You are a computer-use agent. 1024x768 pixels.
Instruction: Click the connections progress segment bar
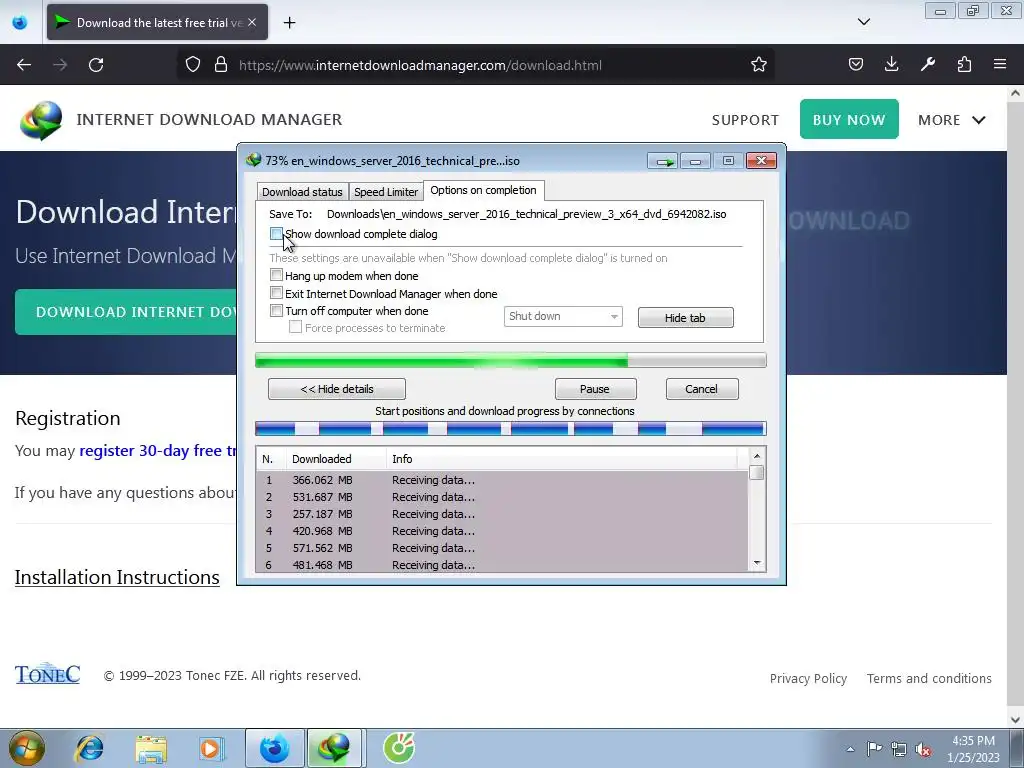510,429
